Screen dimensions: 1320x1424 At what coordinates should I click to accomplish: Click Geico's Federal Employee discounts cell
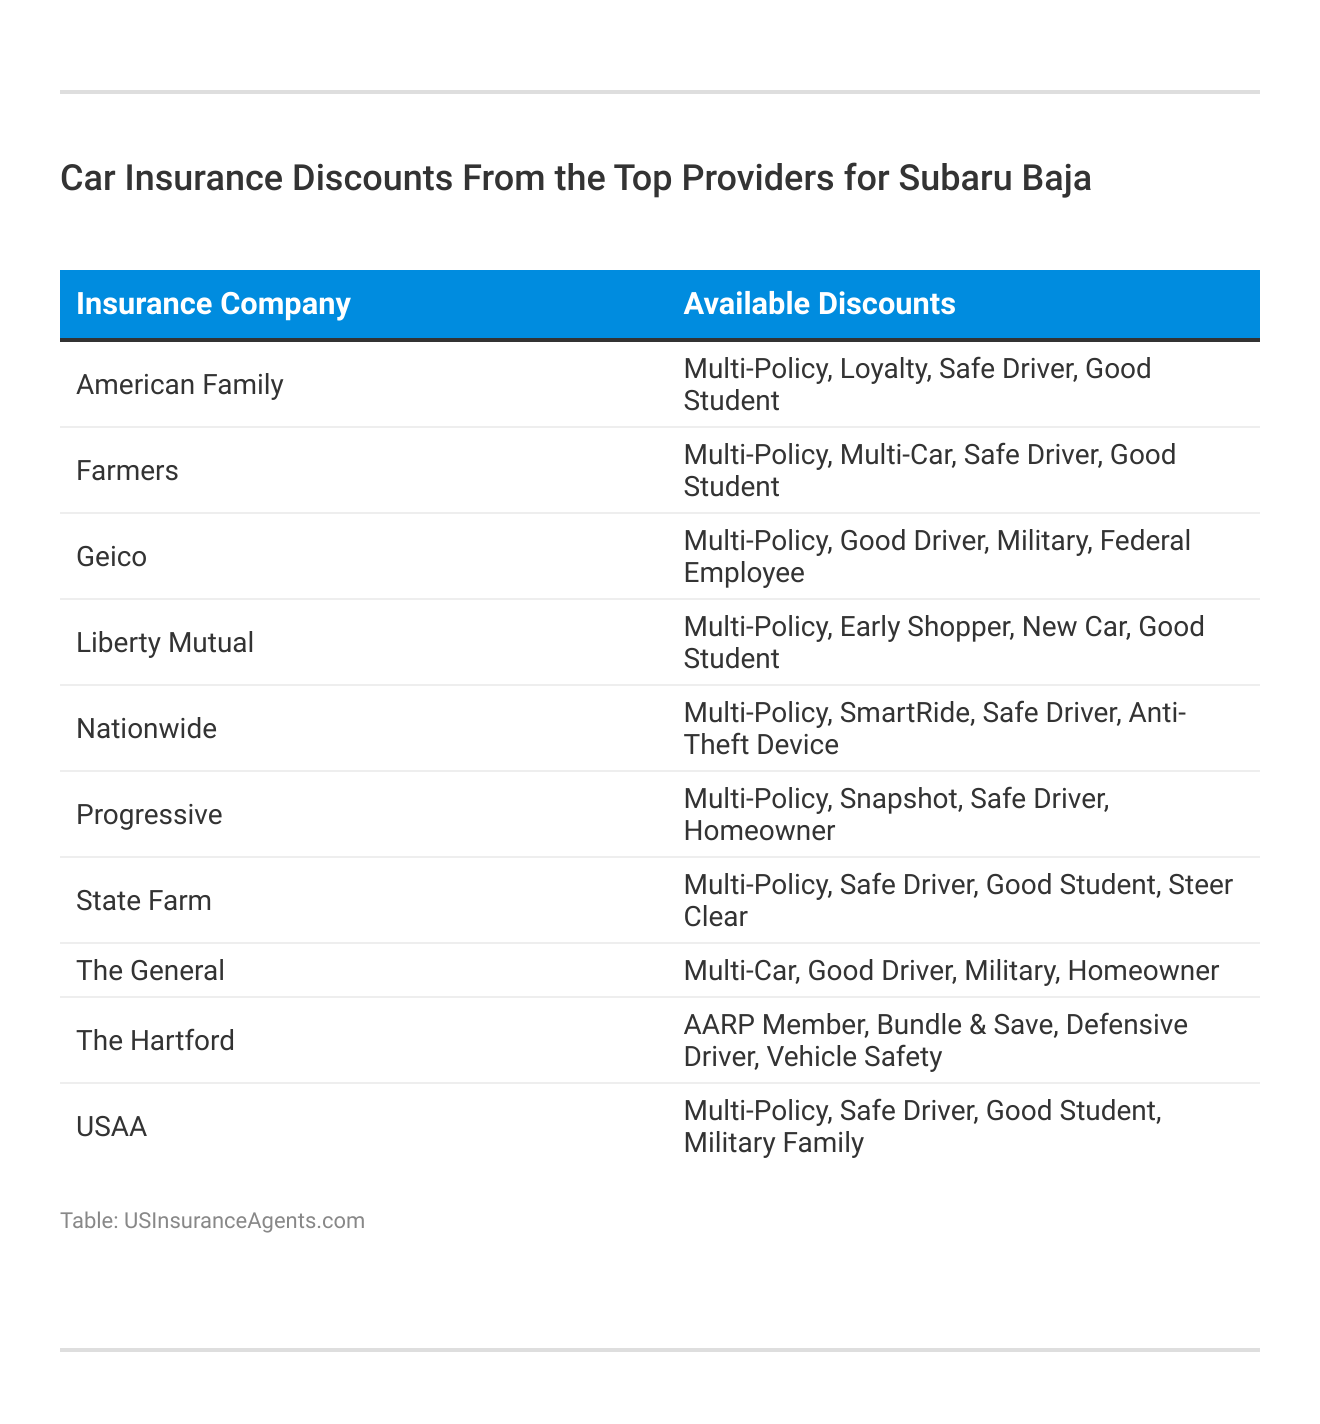[937, 557]
